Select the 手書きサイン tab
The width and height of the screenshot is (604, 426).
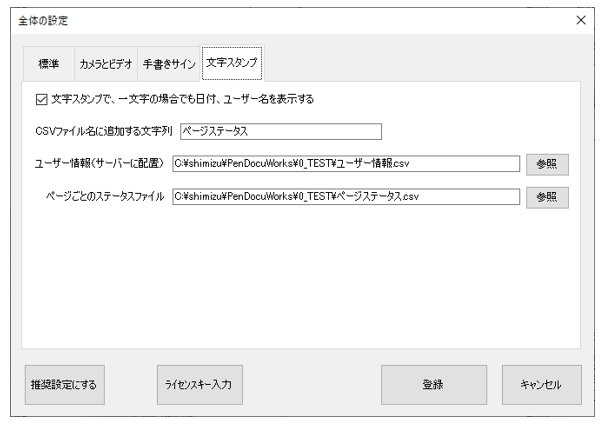tap(169, 64)
